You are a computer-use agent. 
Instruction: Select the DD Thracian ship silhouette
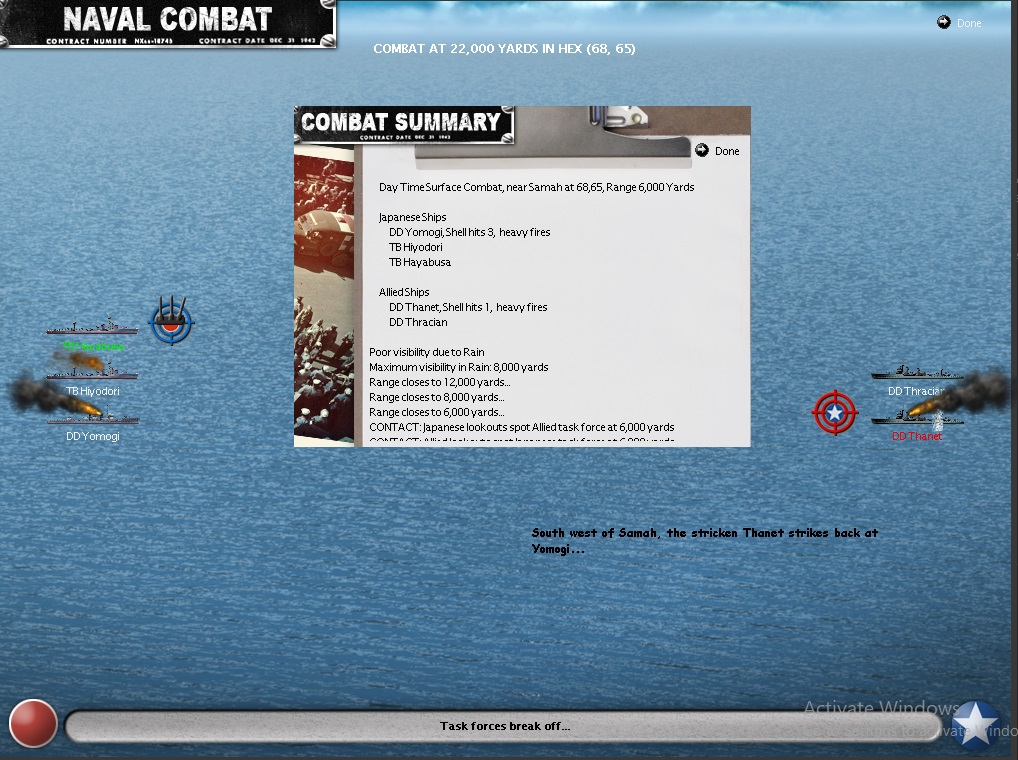coord(917,372)
